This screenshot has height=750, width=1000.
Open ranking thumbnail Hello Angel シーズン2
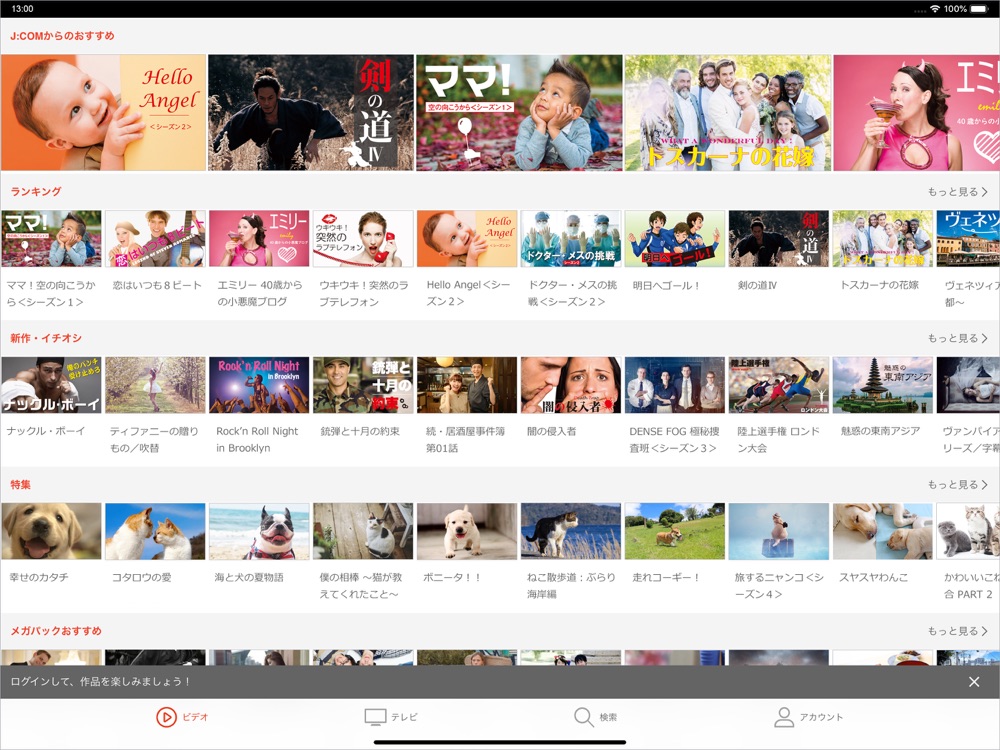coord(467,239)
